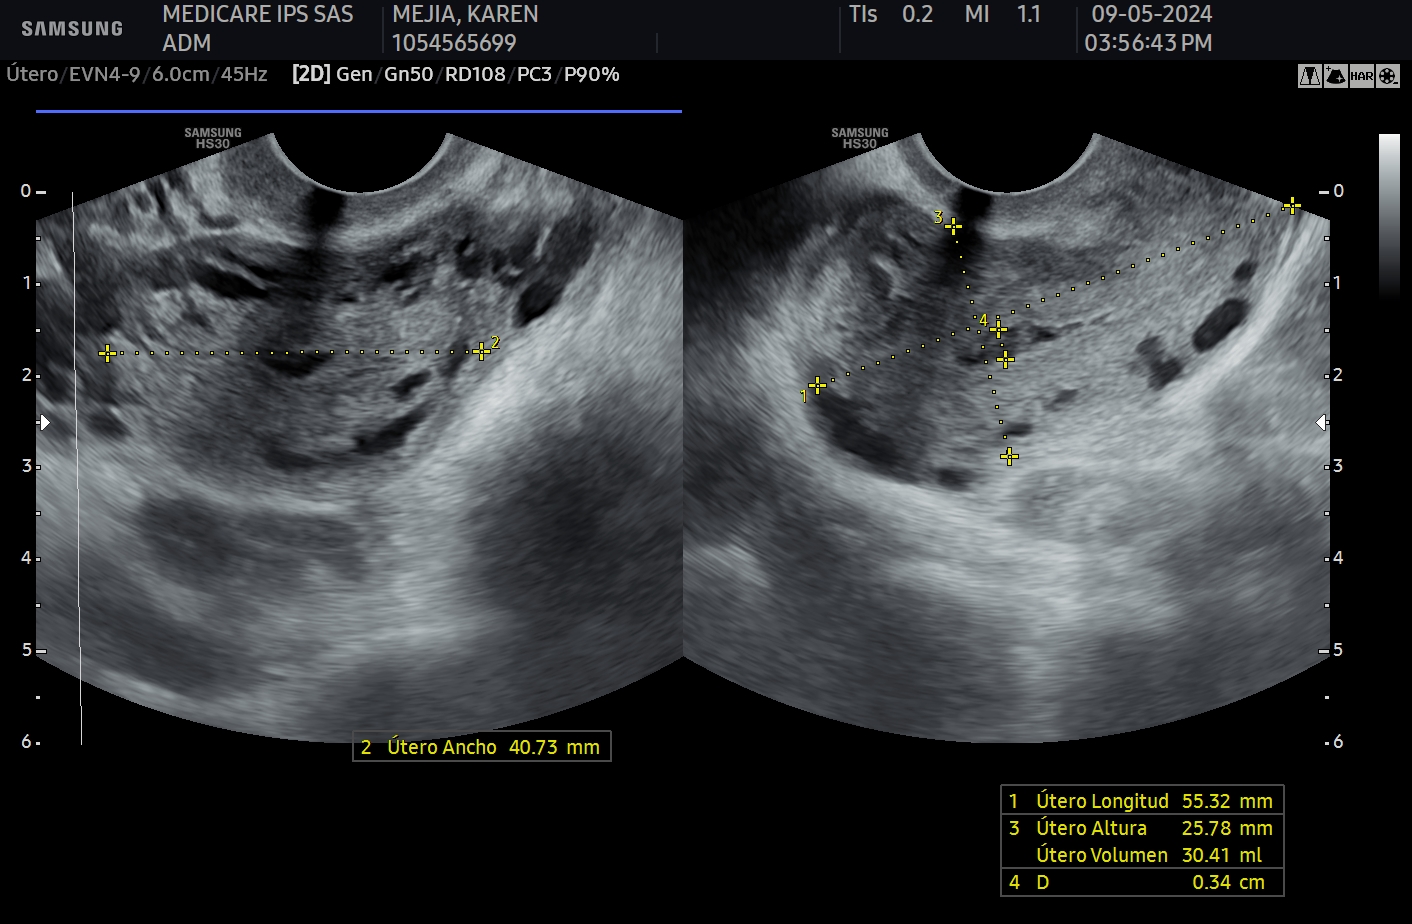Click the grayscale gradient bar
The image size is (1412, 924).
[1390, 215]
